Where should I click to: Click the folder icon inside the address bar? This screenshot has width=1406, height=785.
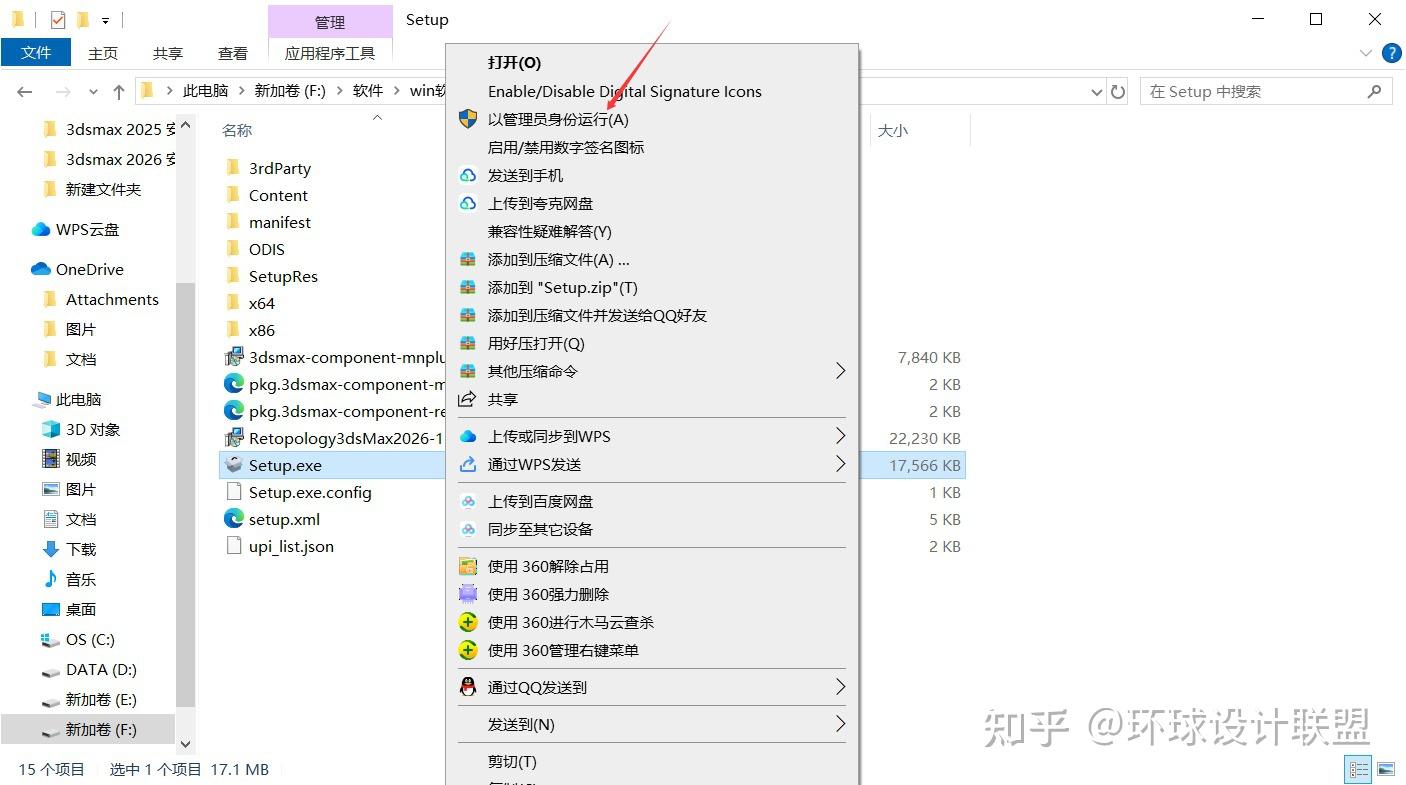[149, 91]
